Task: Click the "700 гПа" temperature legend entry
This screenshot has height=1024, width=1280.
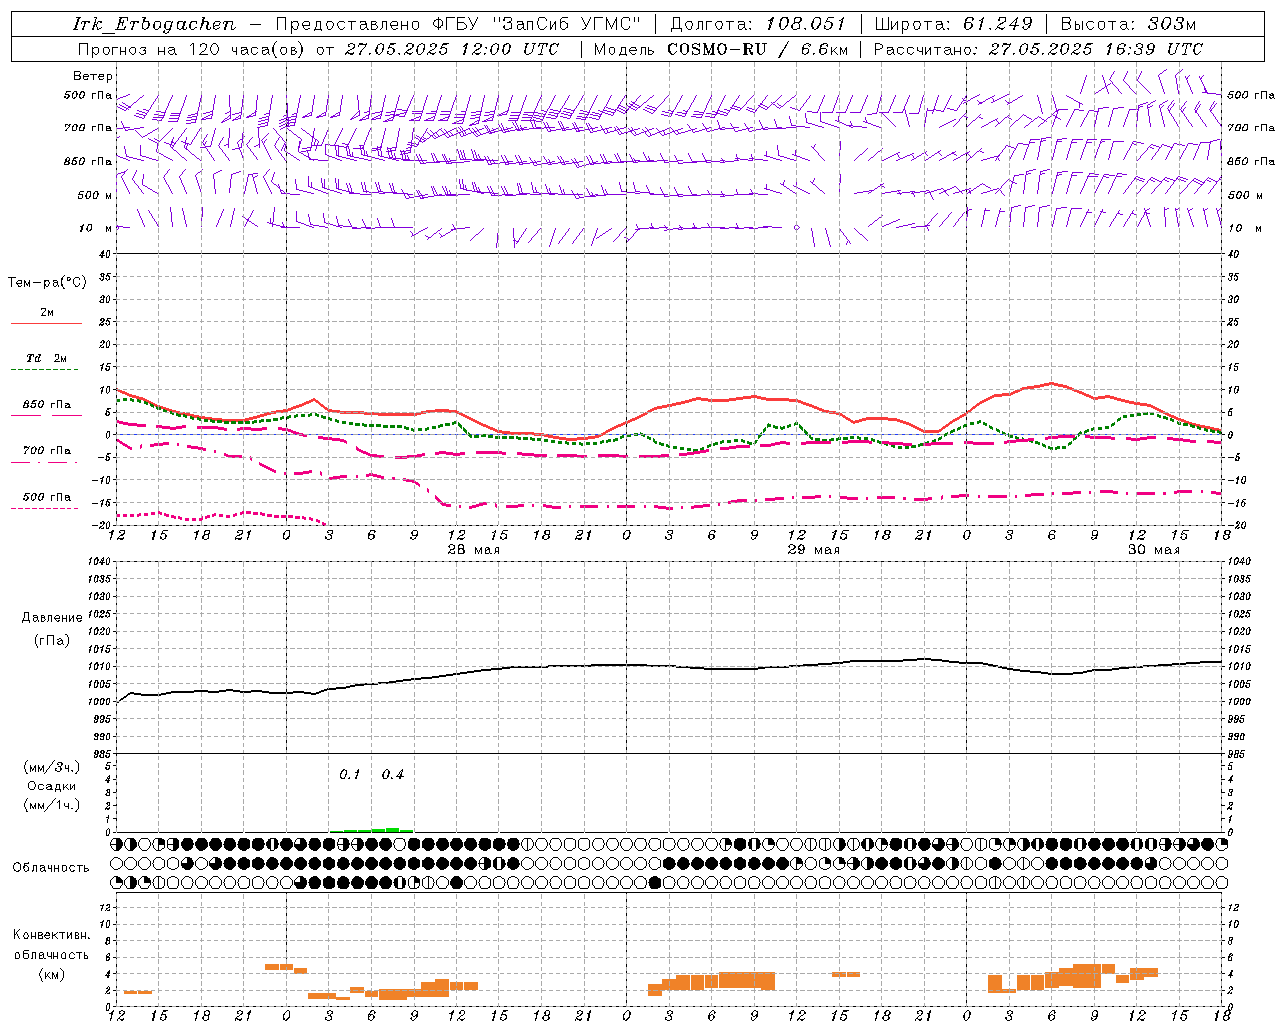Action: pyautogui.click(x=47, y=450)
